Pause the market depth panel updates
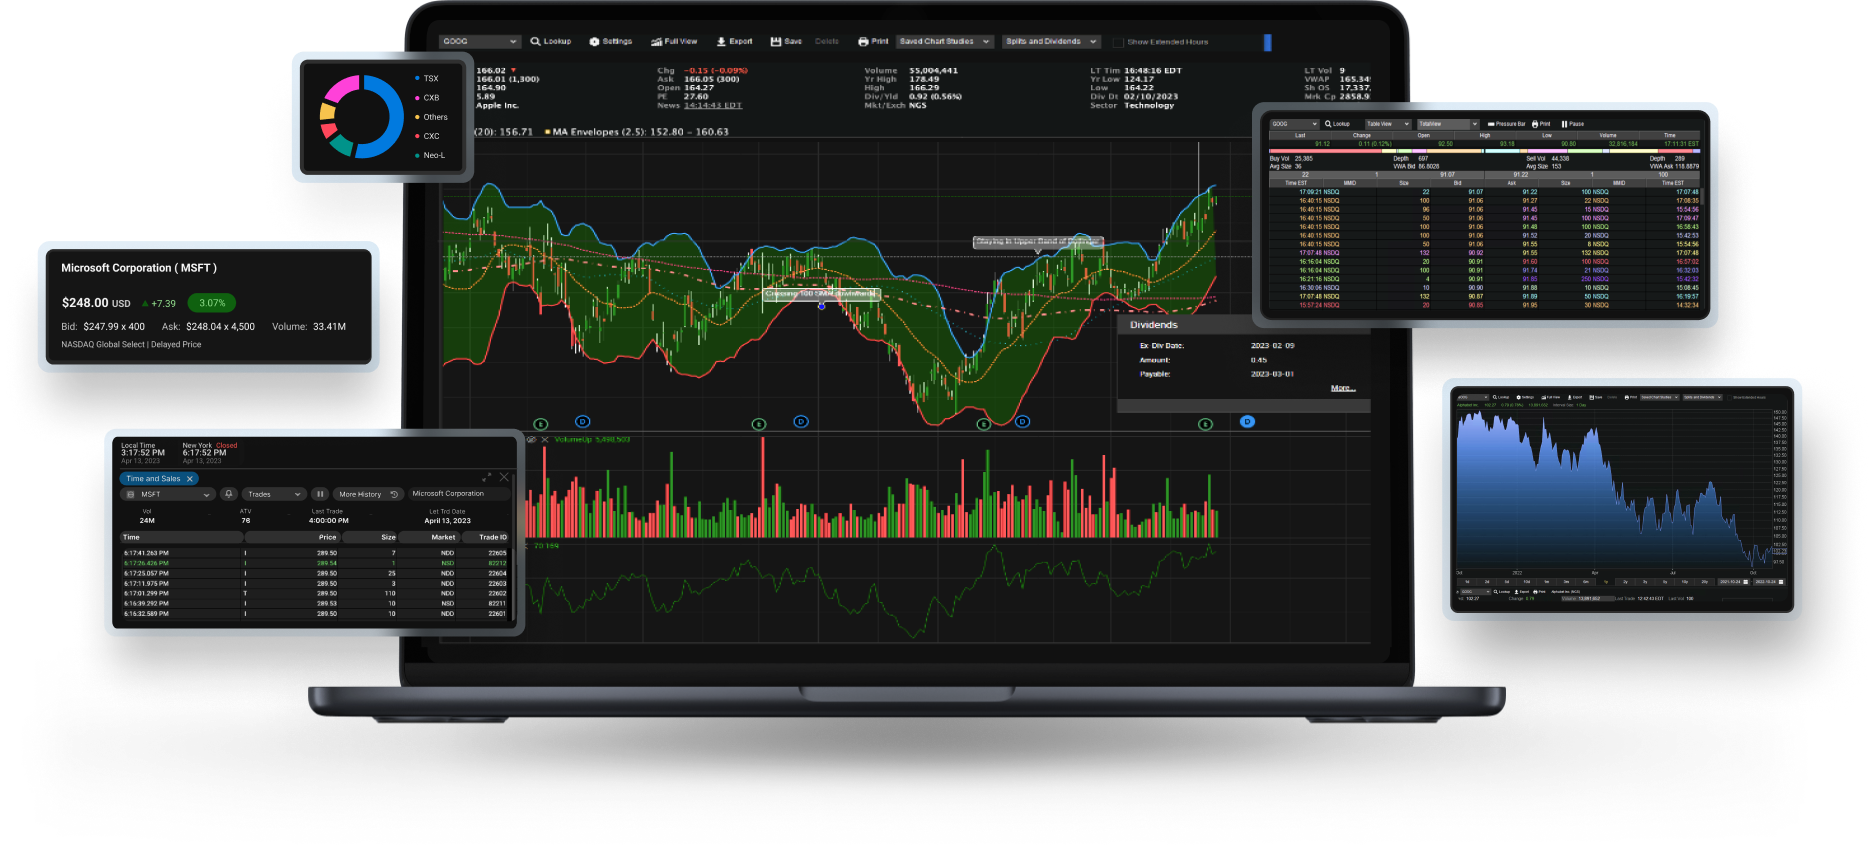 click(1572, 124)
